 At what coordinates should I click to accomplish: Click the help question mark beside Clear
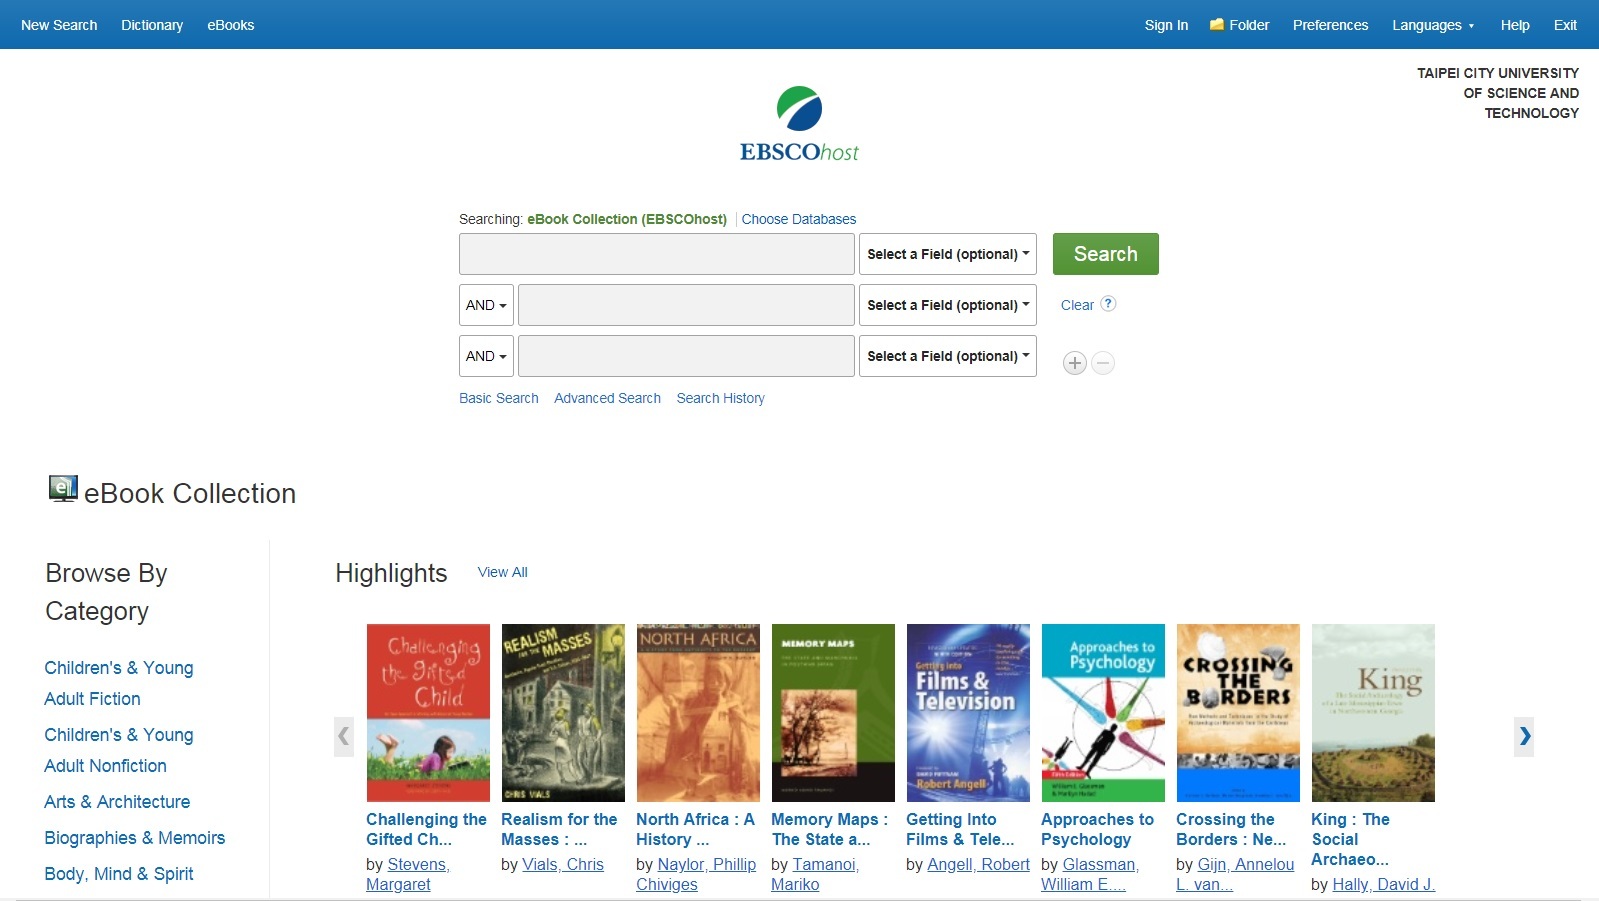tap(1108, 304)
